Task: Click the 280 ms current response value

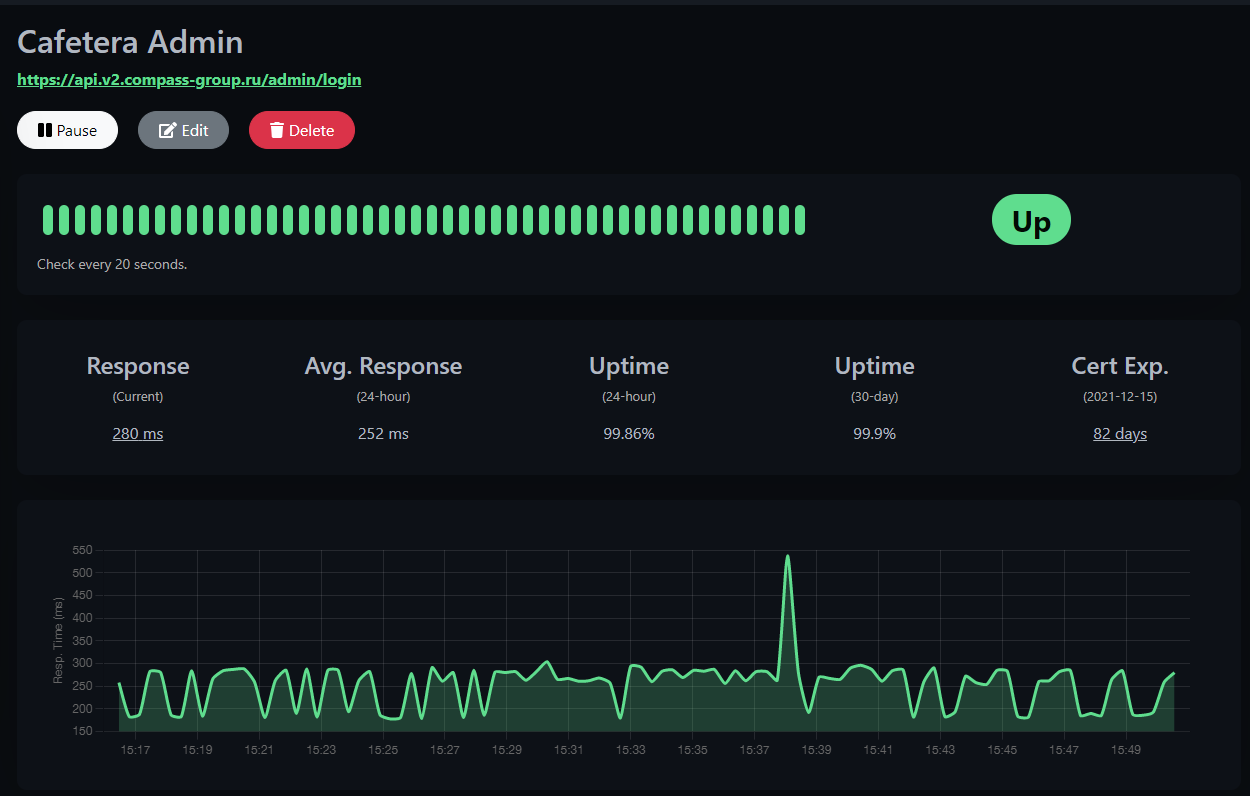Action: [138, 434]
